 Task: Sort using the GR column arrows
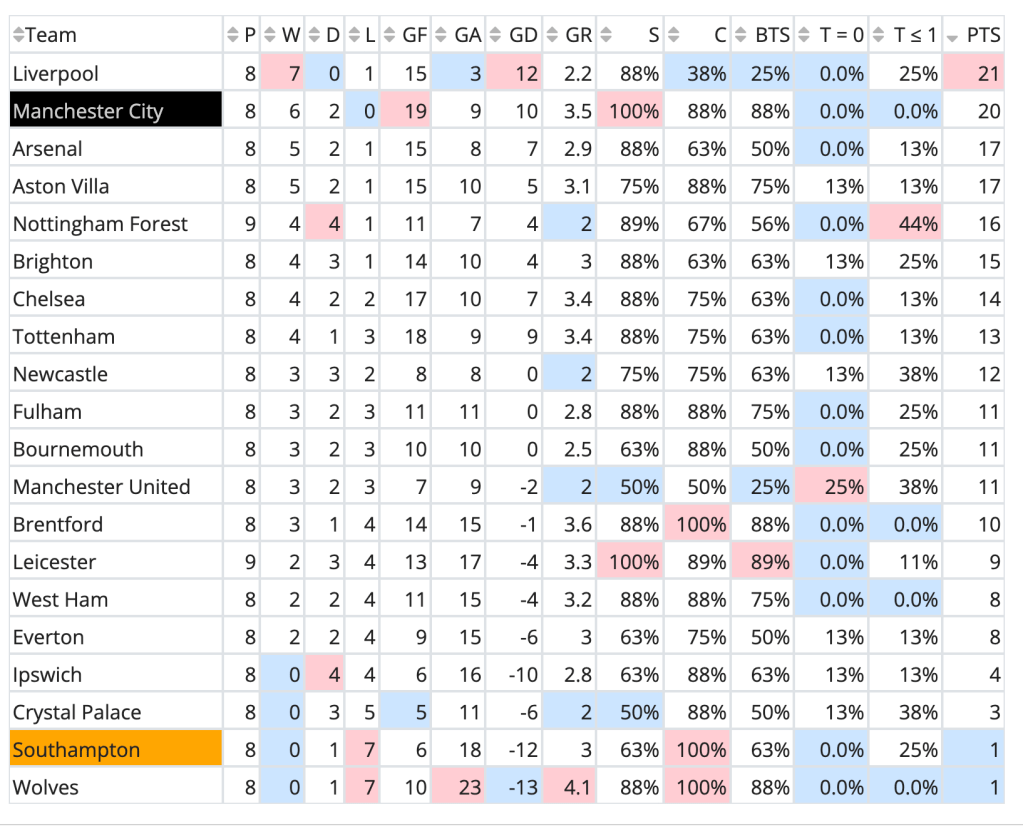click(x=553, y=36)
